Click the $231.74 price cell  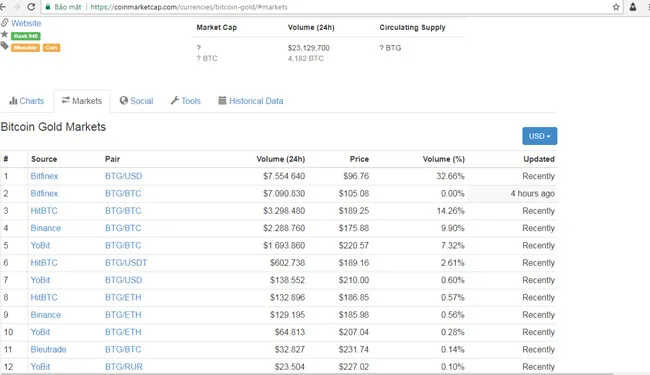coord(354,350)
